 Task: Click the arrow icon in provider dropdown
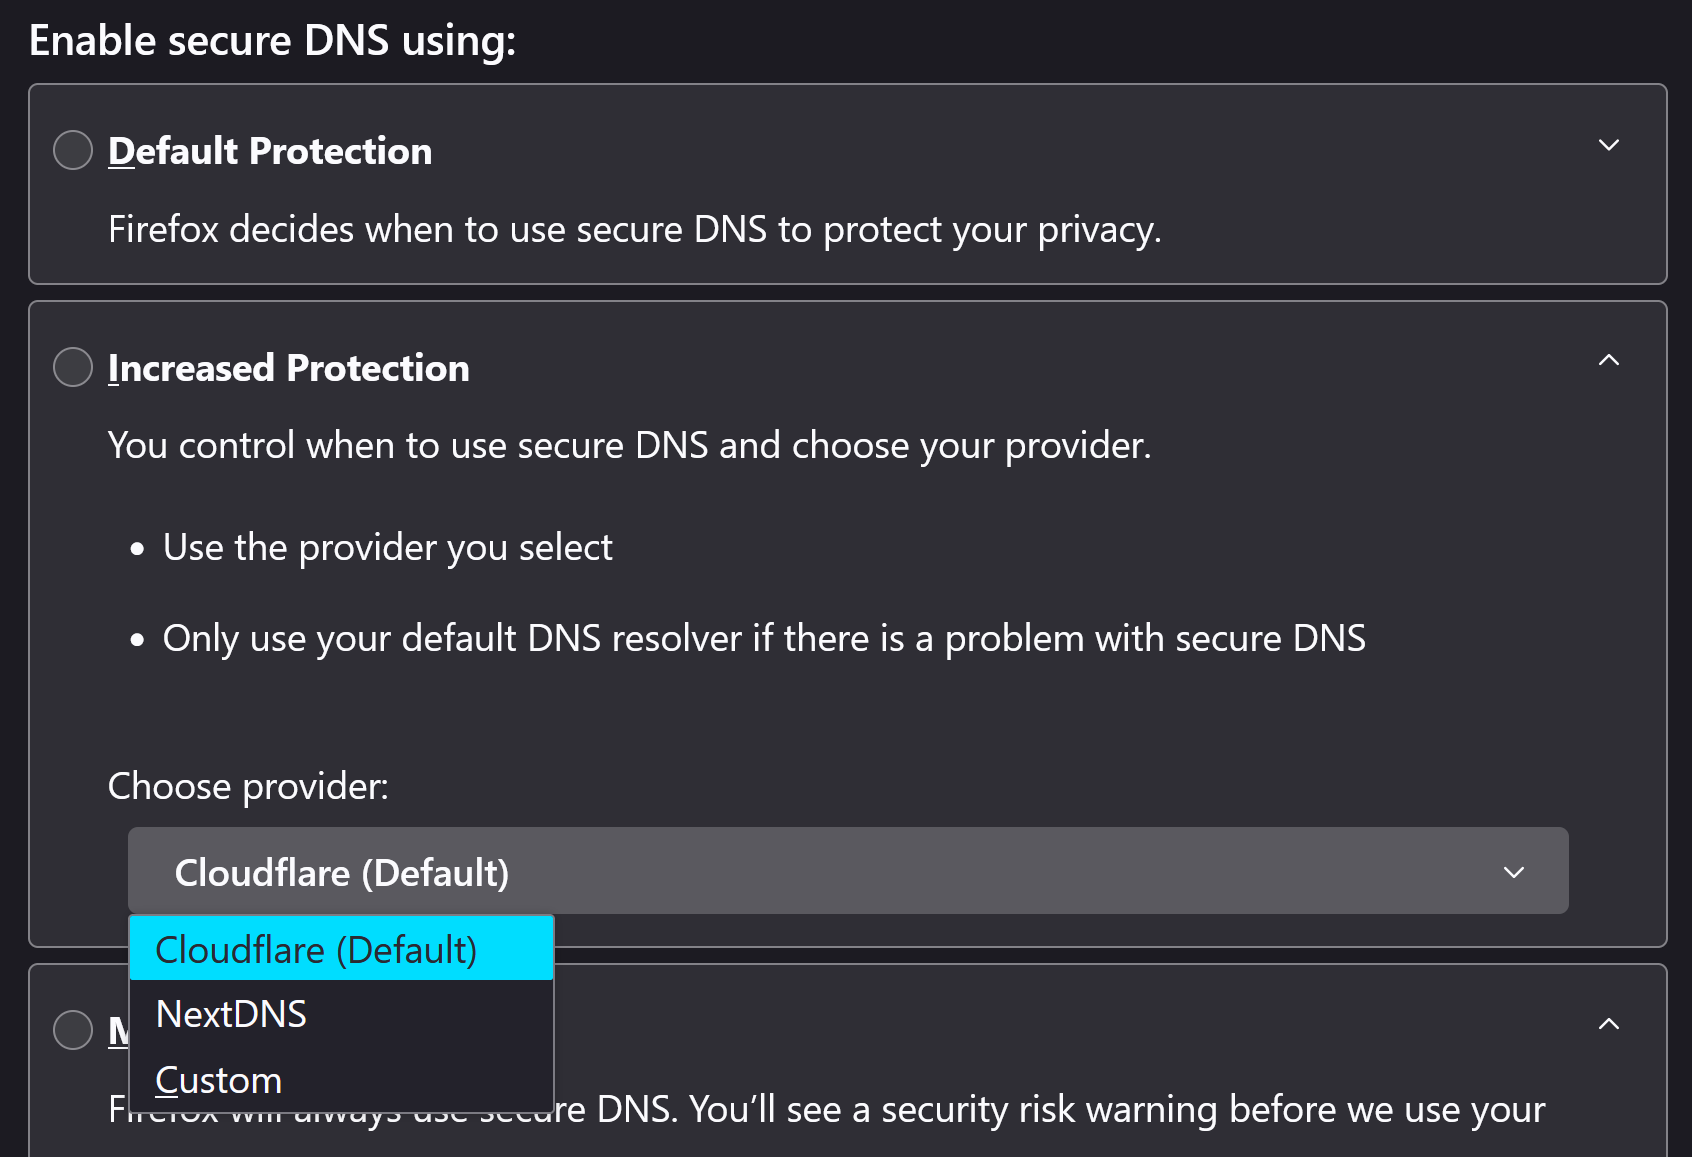[x=1513, y=872]
